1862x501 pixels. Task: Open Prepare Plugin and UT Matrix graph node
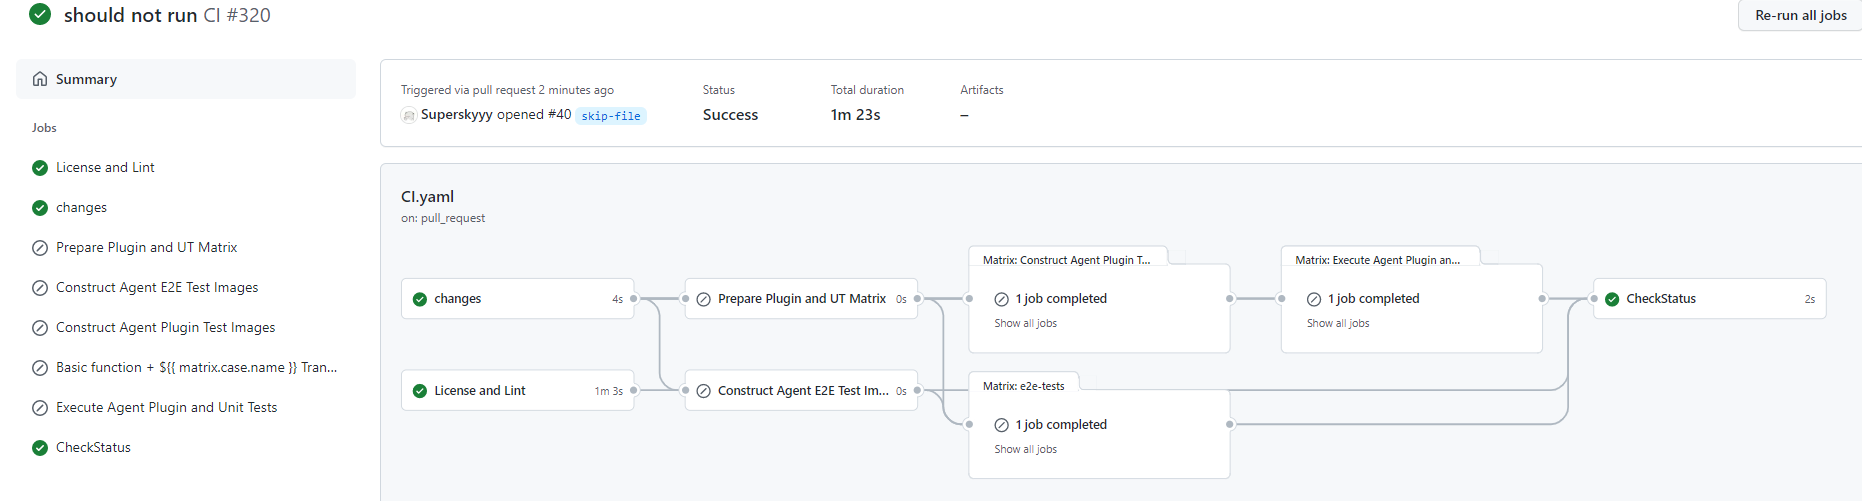pyautogui.click(x=801, y=299)
